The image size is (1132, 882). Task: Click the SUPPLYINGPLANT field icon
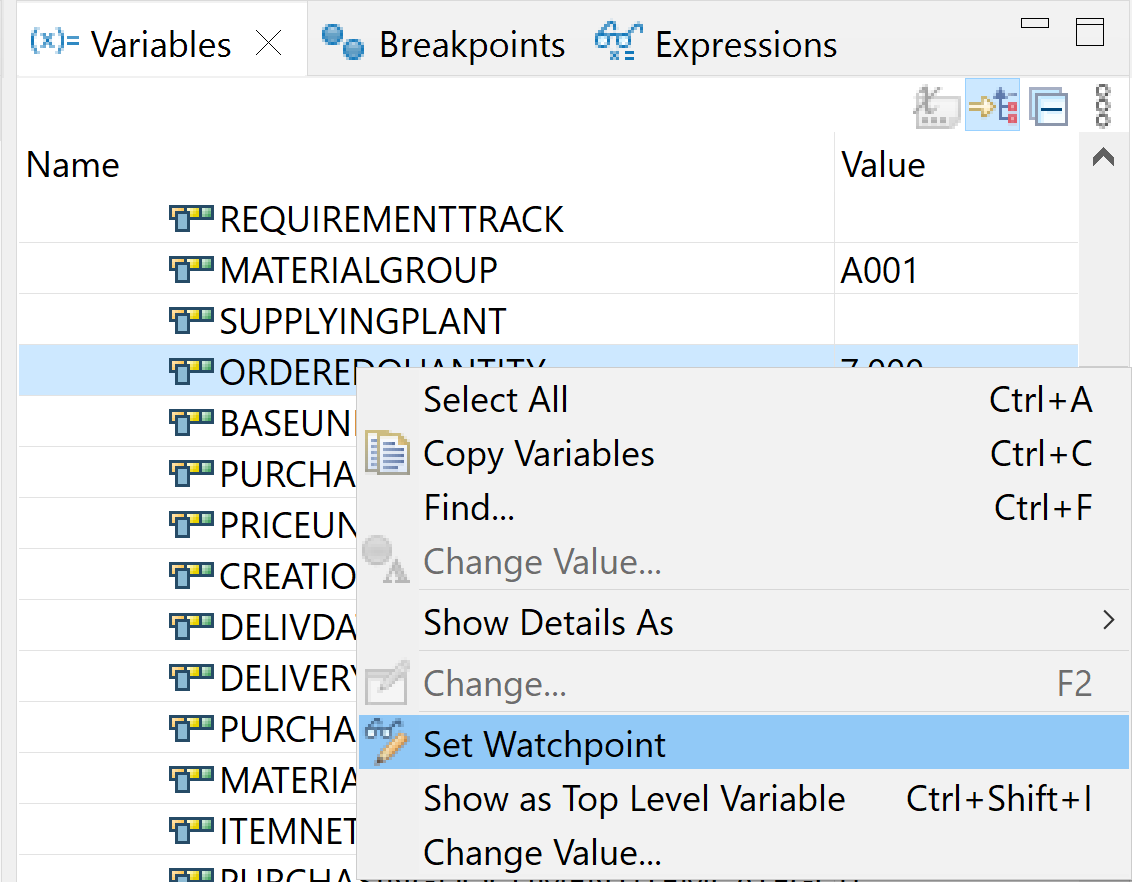coord(191,320)
